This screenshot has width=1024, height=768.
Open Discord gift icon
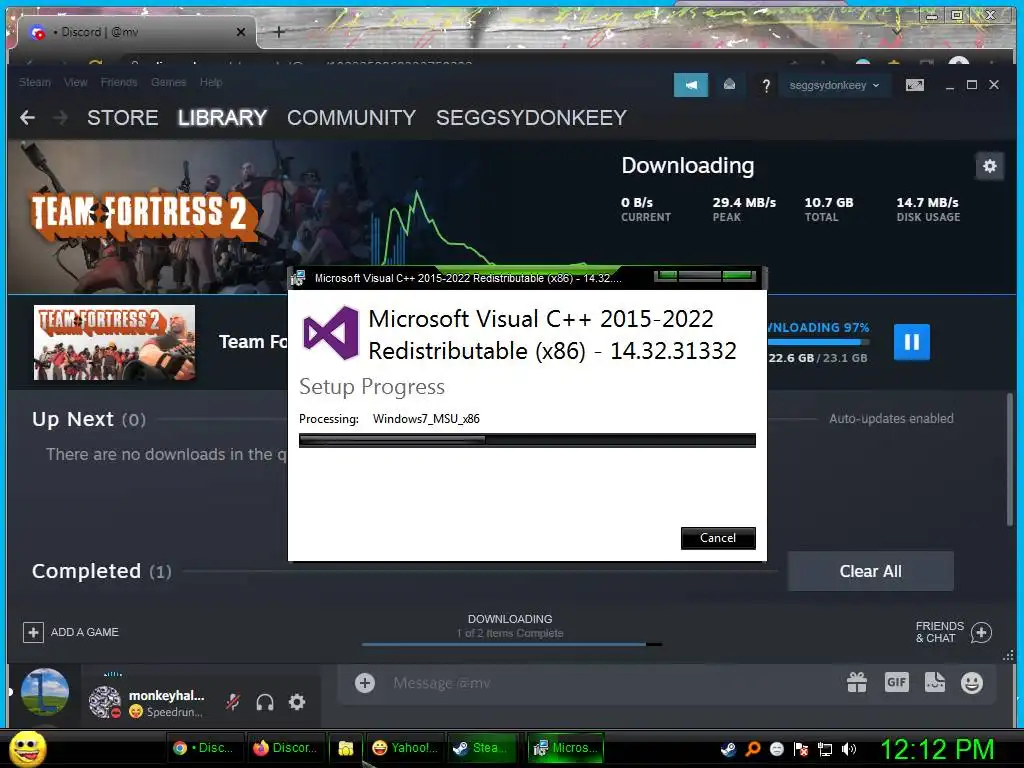pyautogui.click(x=857, y=683)
